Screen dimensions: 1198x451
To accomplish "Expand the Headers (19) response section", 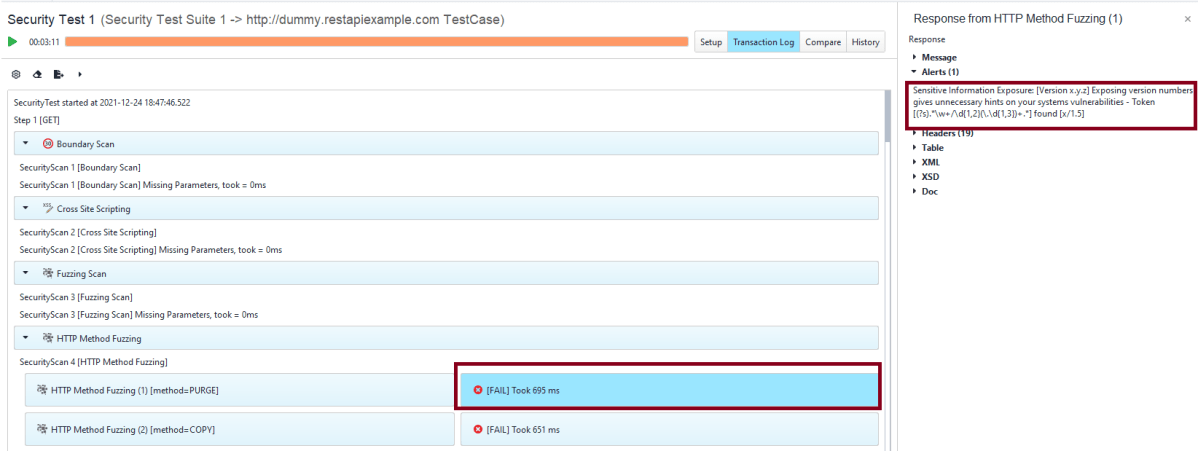I will coord(914,133).
